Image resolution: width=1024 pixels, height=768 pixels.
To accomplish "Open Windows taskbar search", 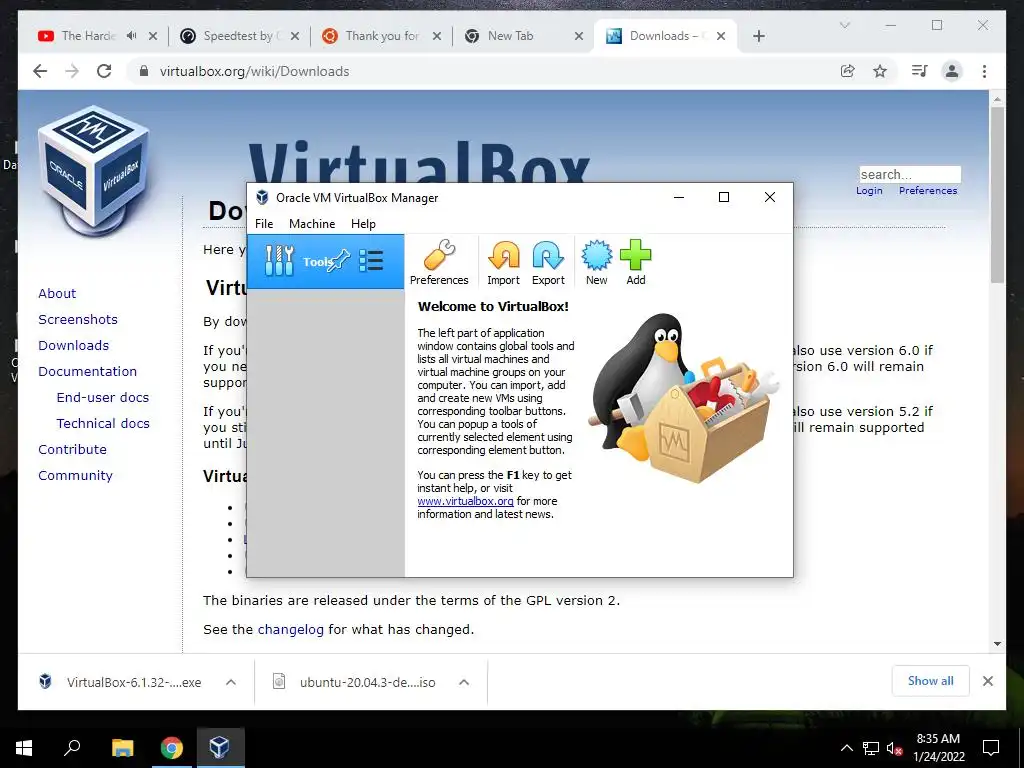I will (x=72, y=747).
